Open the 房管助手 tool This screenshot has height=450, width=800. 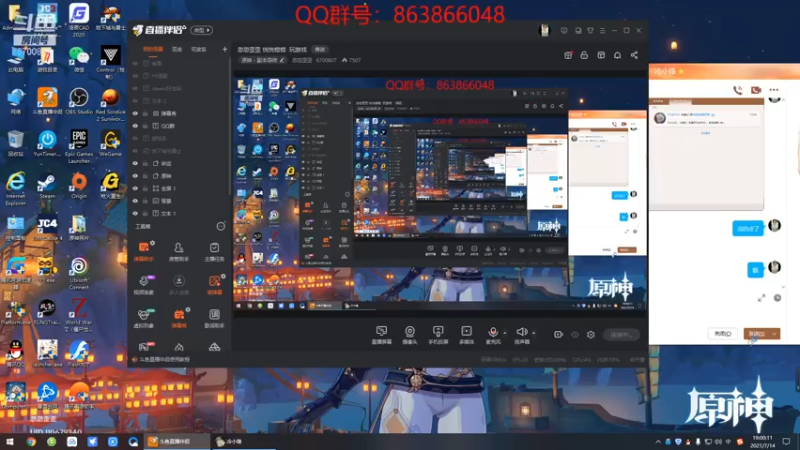179,251
